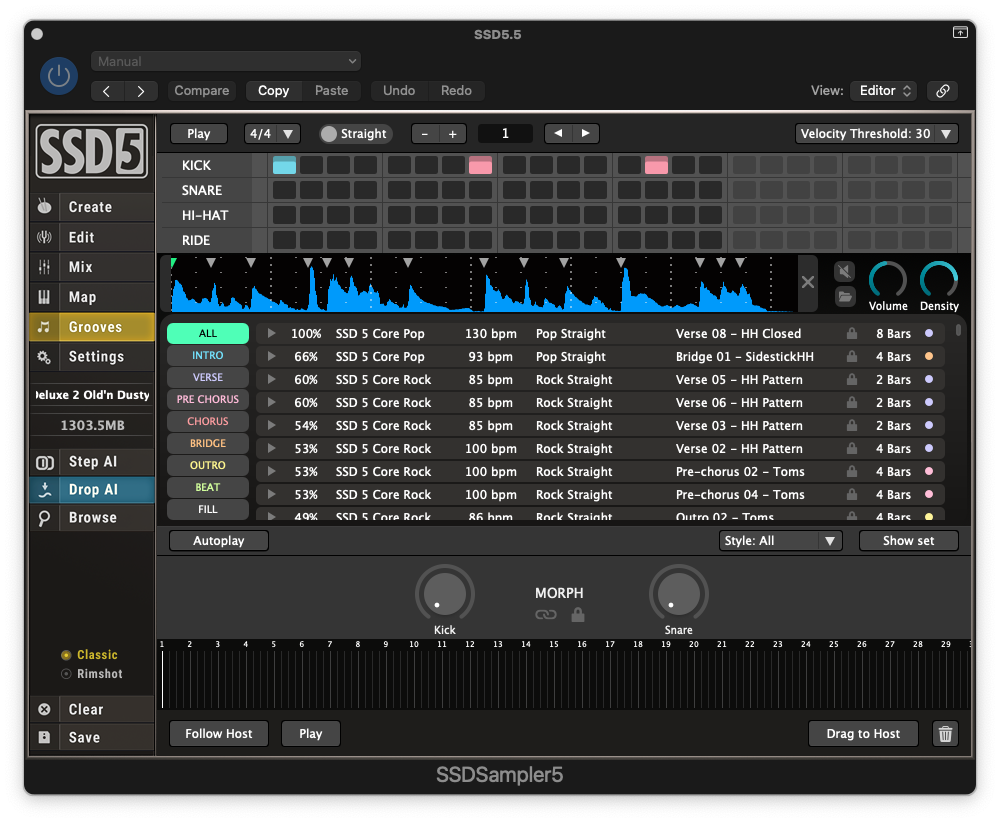Filter grooves by CHORUS

pos(208,421)
